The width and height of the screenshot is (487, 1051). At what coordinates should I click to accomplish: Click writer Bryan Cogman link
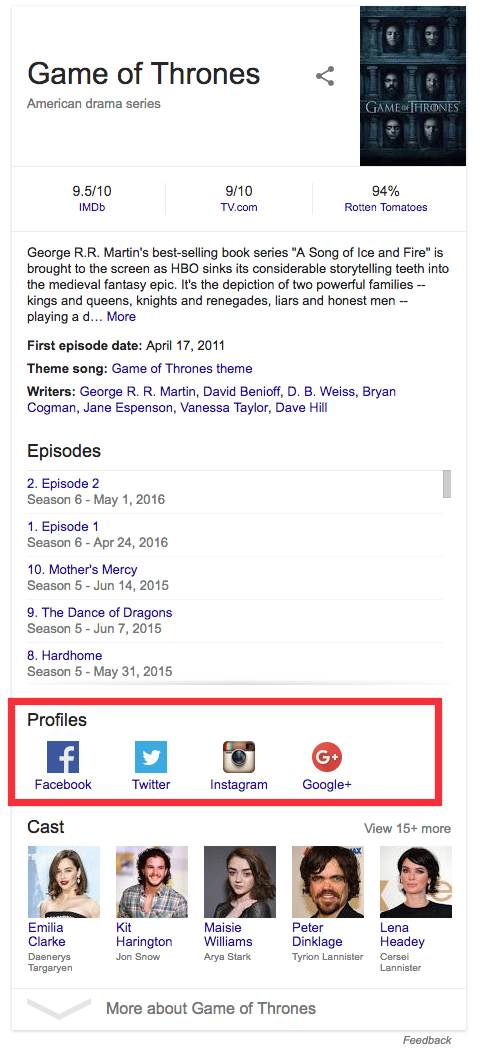(211, 399)
